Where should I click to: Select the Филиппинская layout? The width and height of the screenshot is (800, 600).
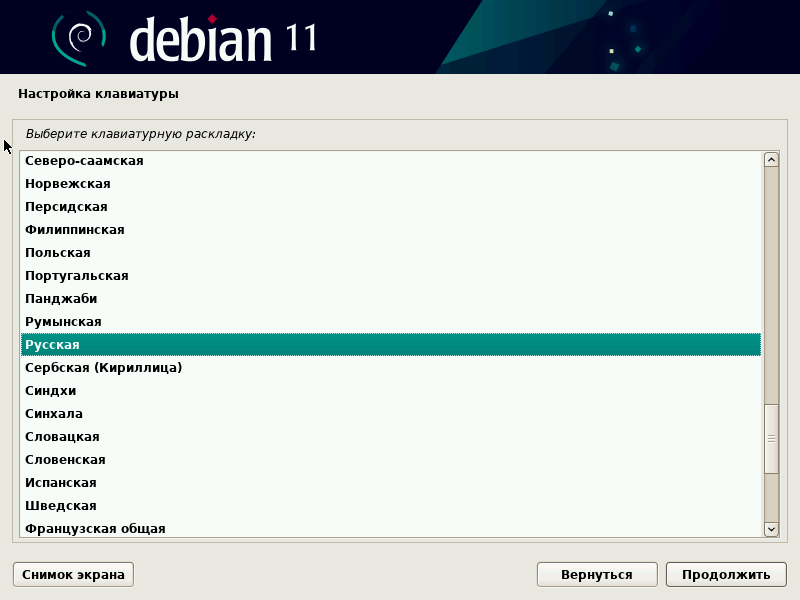pyautogui.click(x=100, y=229)
